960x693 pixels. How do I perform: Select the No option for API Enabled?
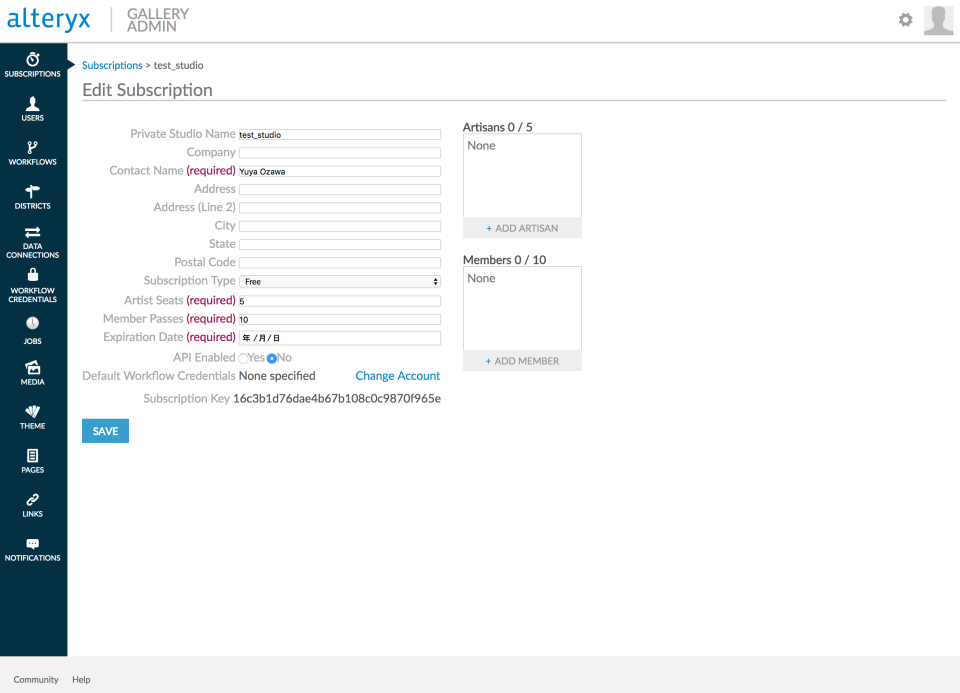pos(271,357)
